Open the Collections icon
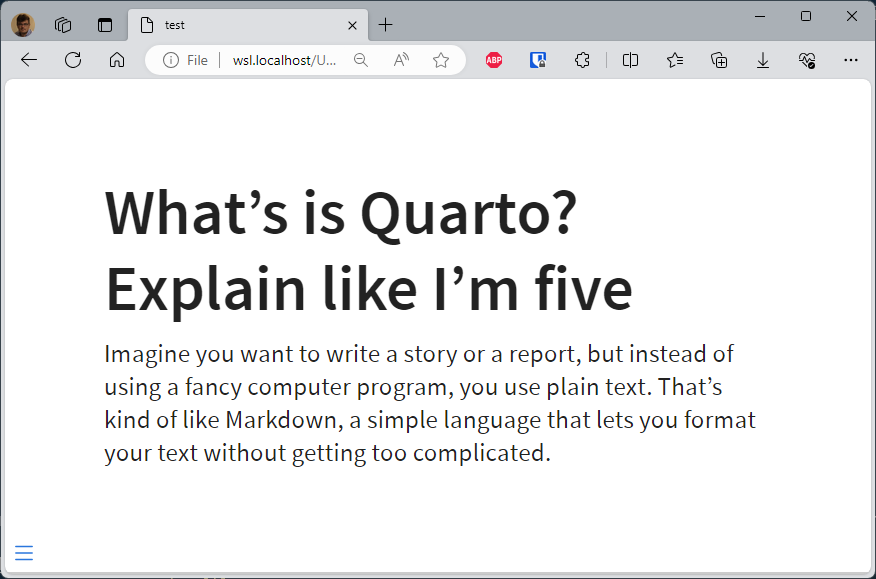The width and height of the screenshot is (876, 579). 719,60
